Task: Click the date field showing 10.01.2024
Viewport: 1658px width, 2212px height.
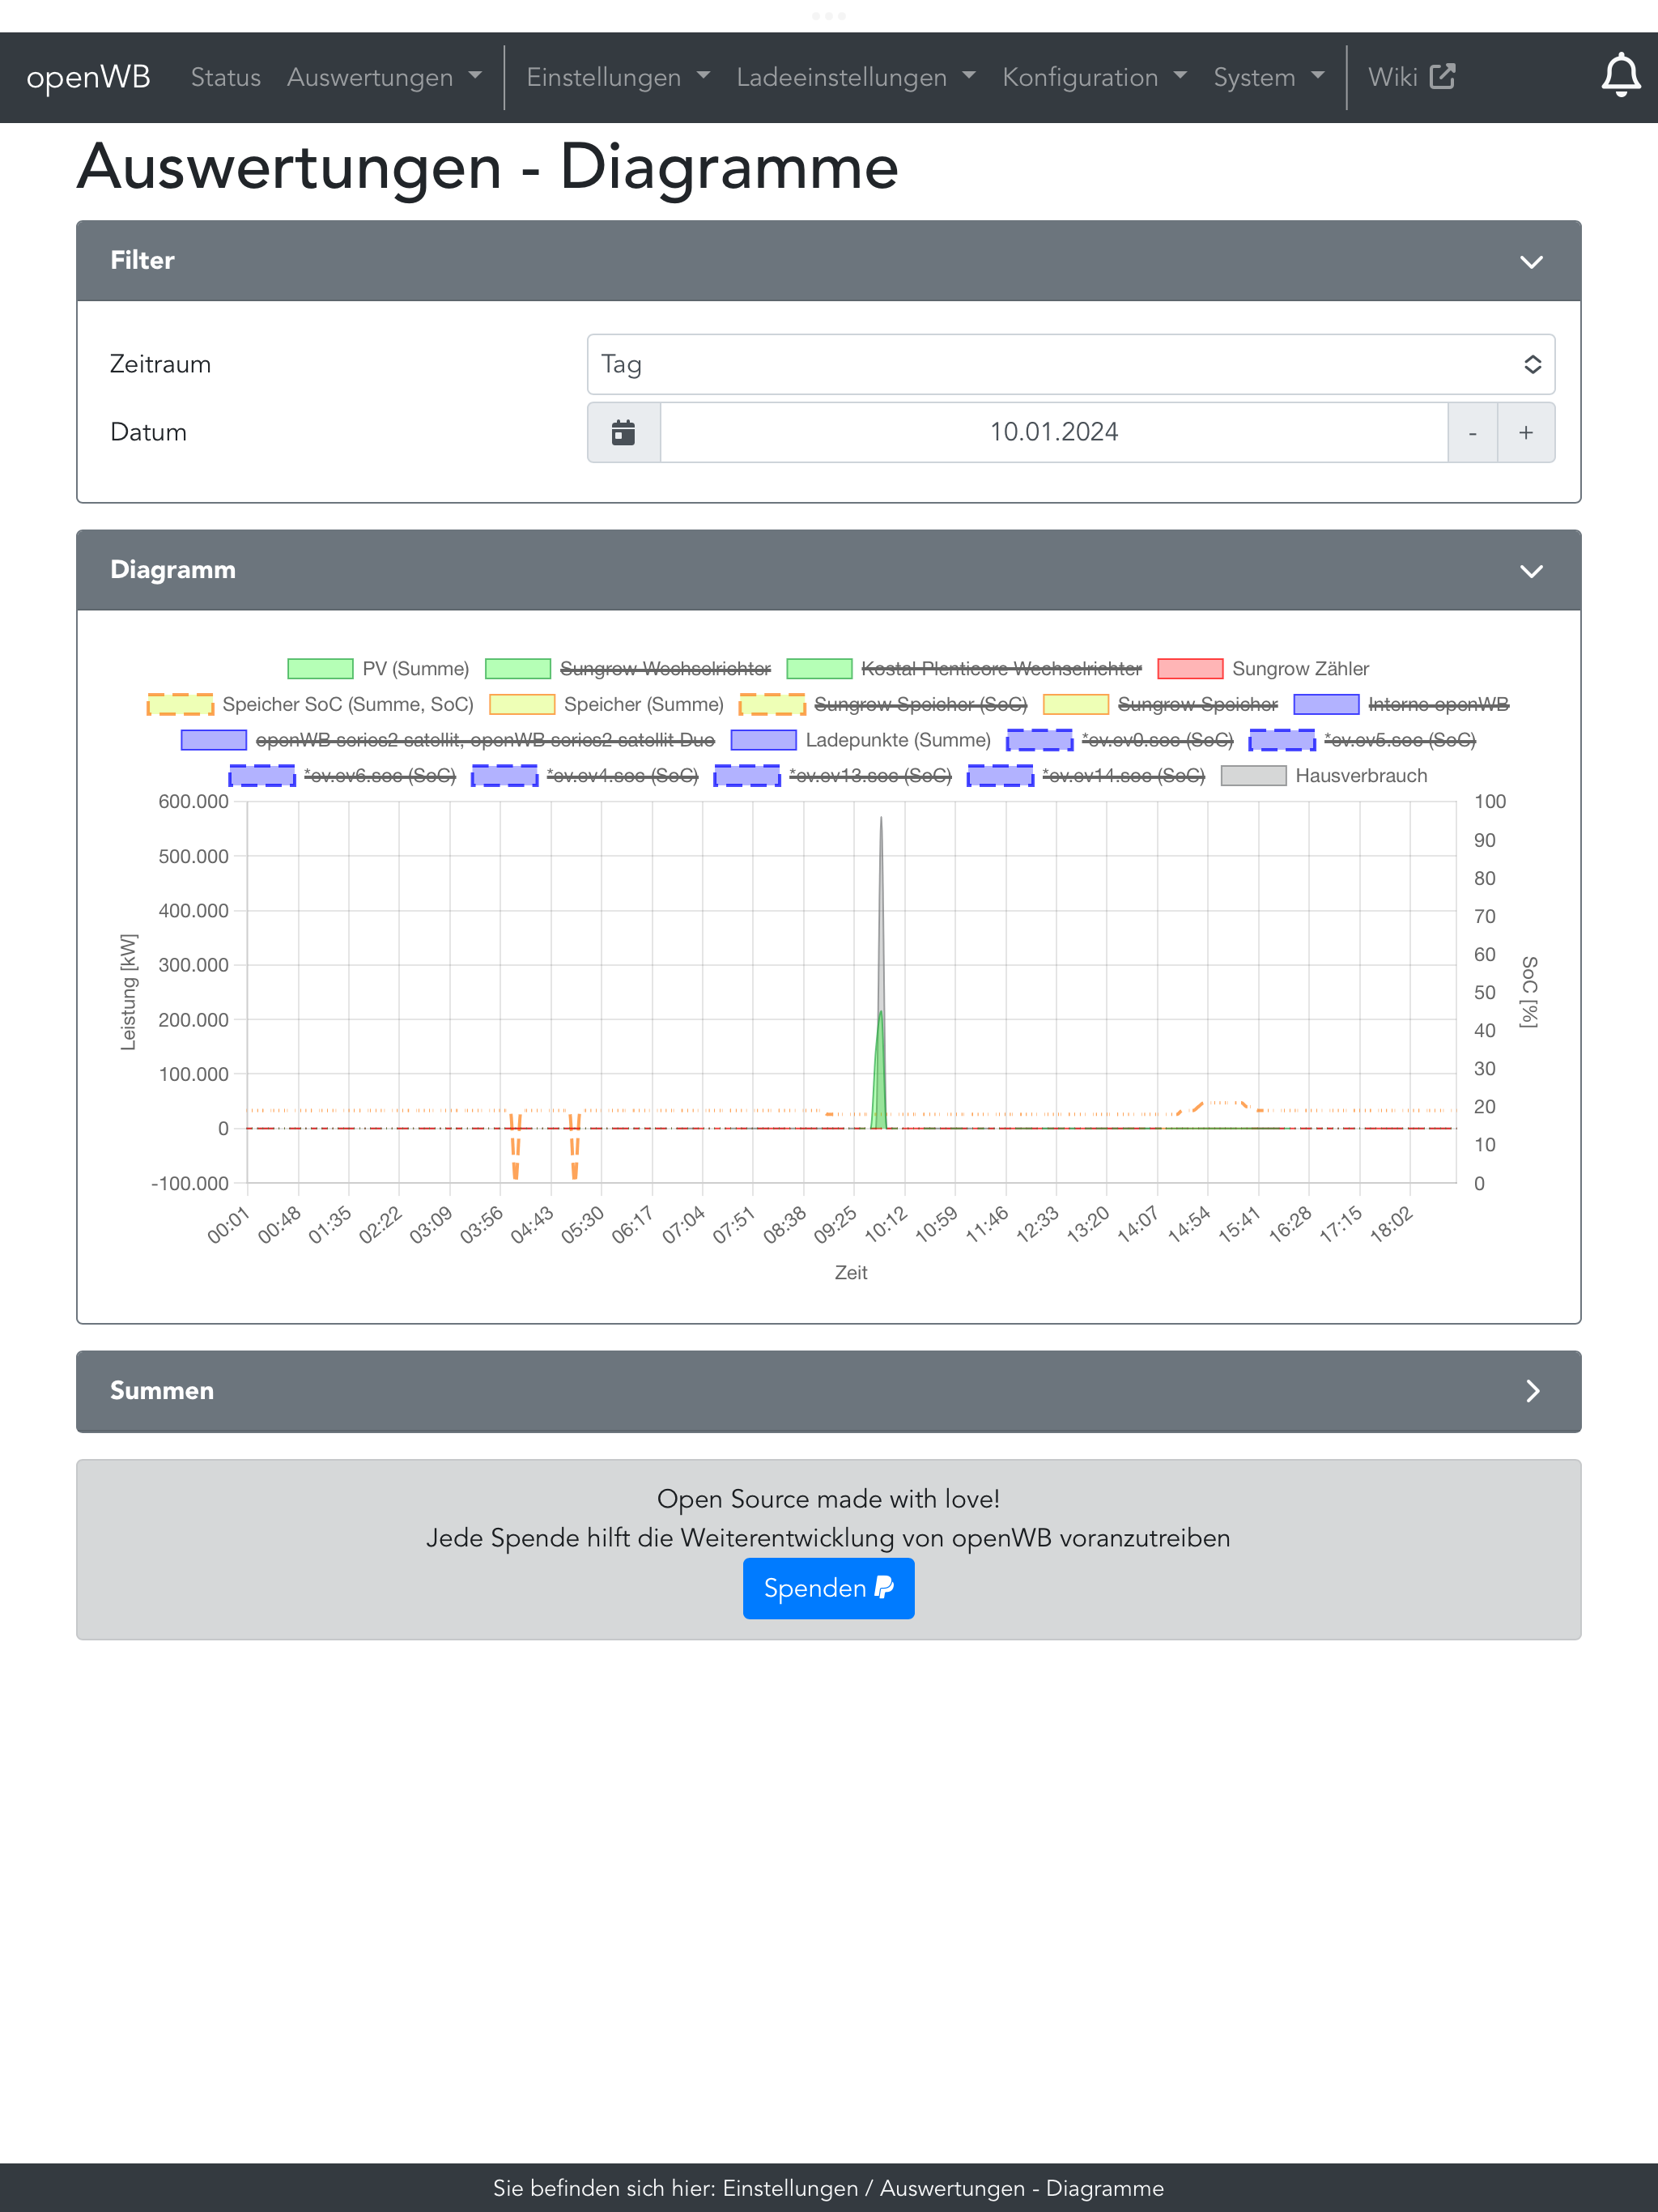Action: (x=1053, y=432)
